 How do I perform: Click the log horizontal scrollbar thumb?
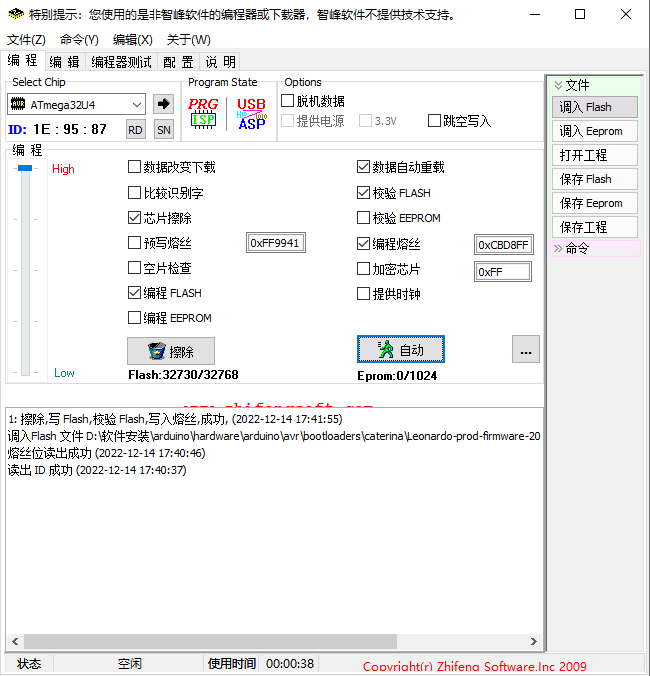[210, 641]
